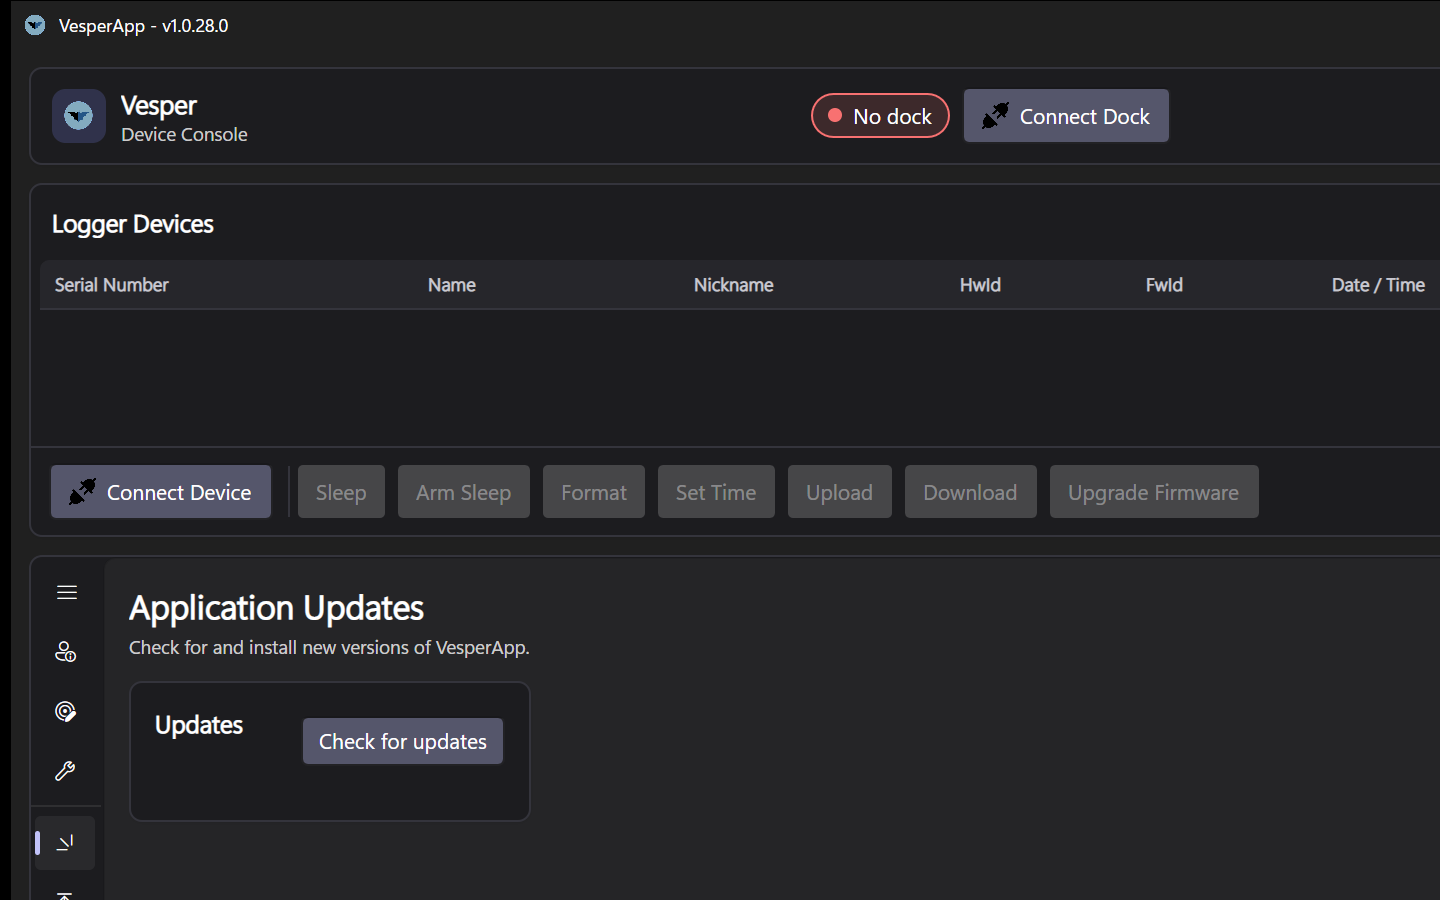
Task: Open the hamburger menu in sidebar
Action: coord(67,593)
